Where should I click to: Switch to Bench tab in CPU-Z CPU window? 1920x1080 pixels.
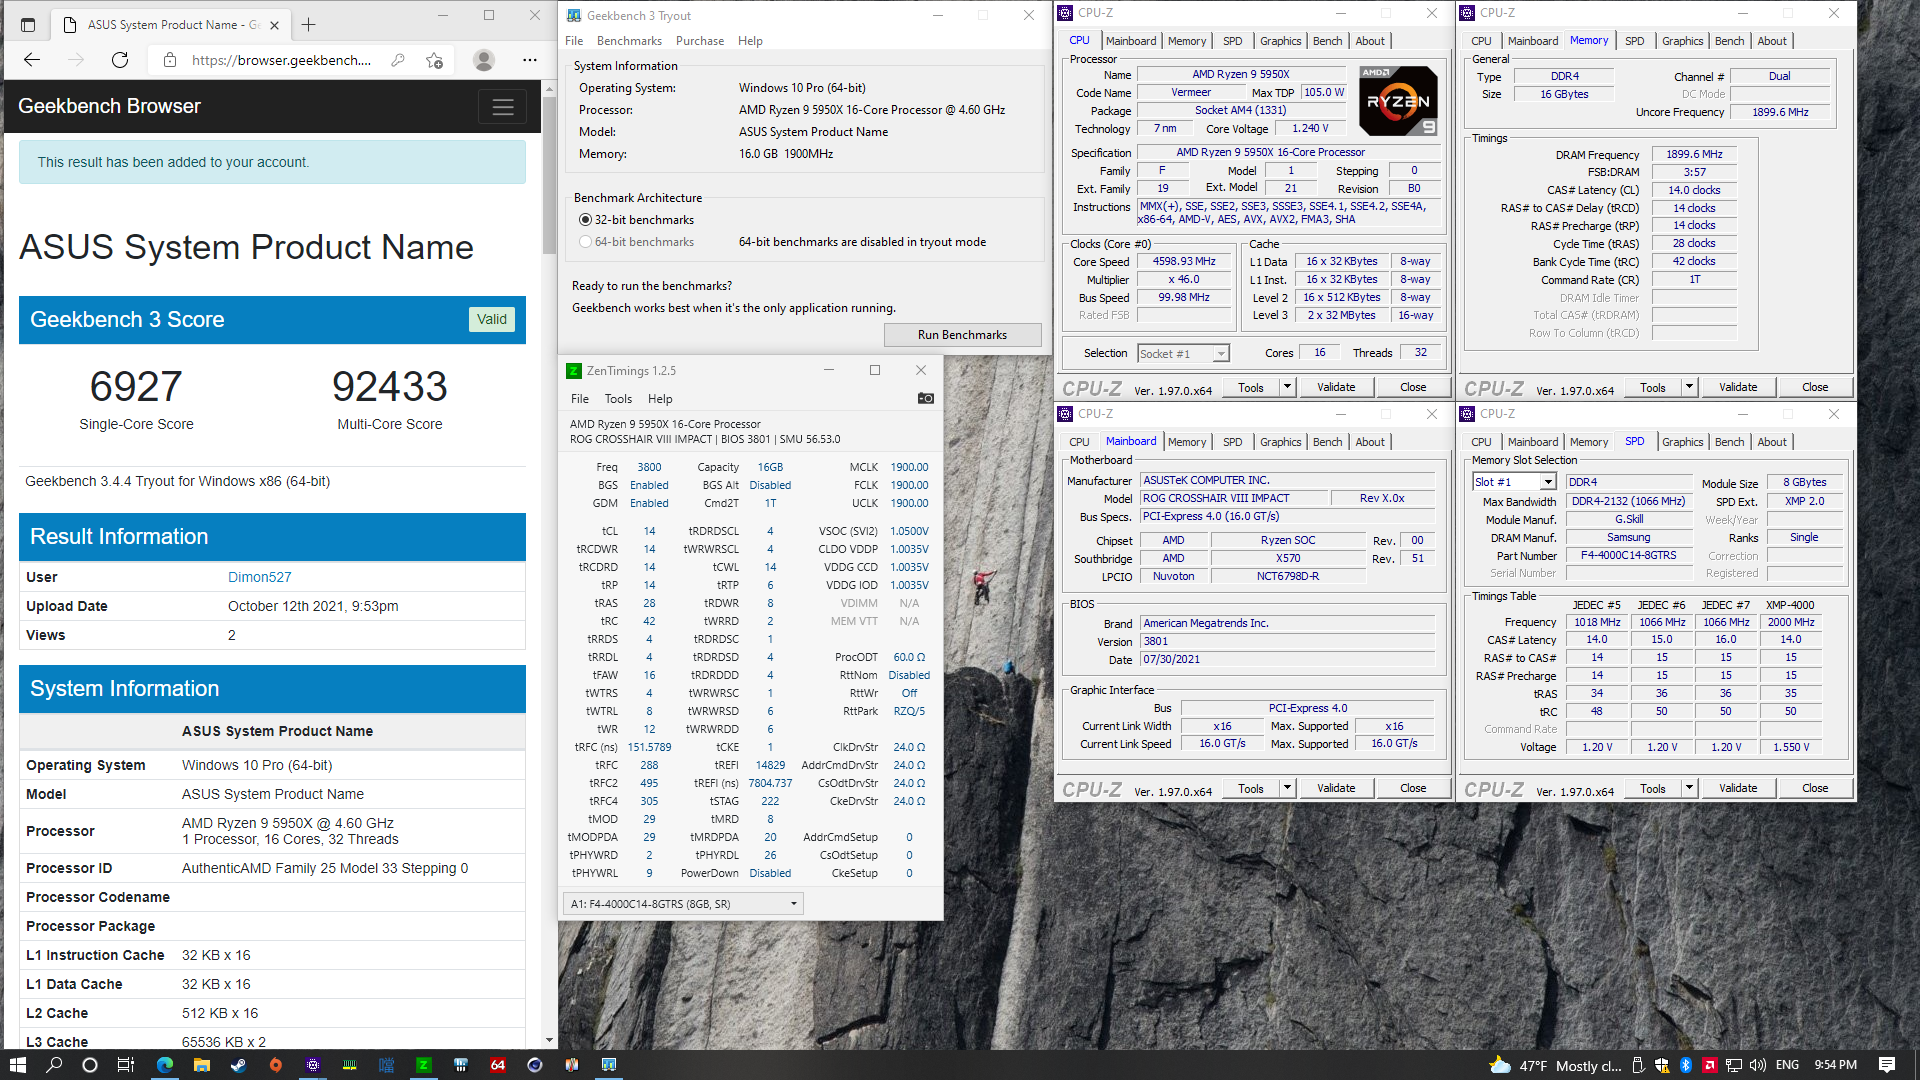pyautogui.click(x=1327, y=41)
